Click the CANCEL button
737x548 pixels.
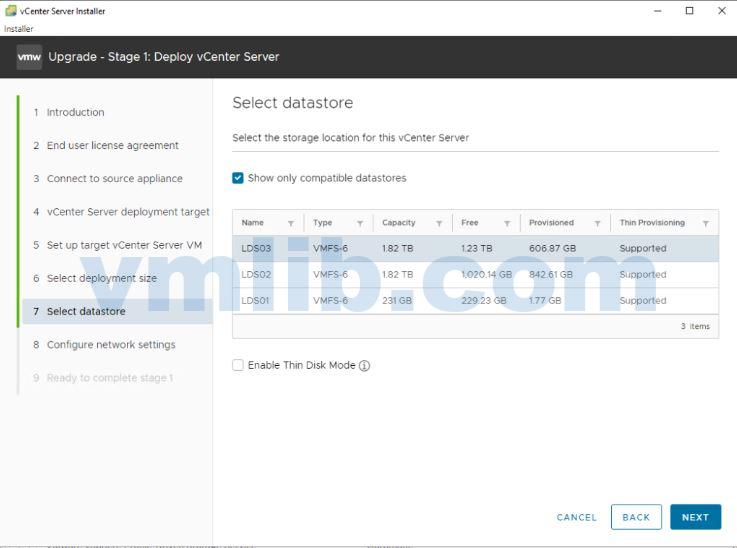(576, 517)
